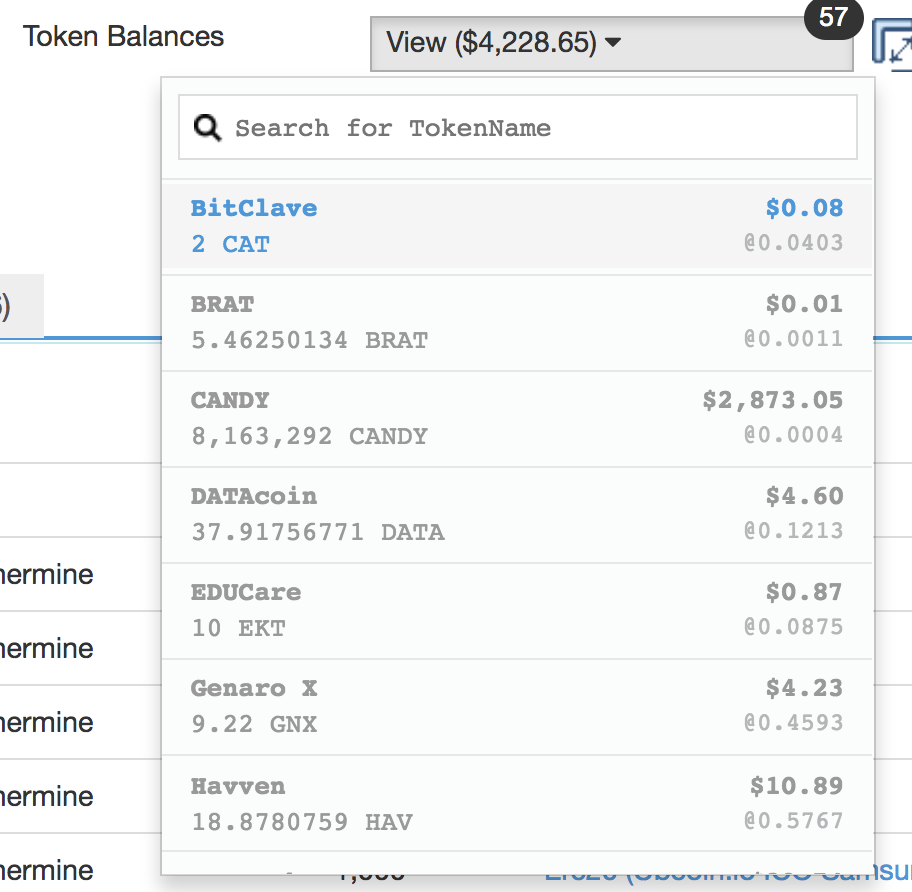The height and width of the screenshot is (892, 912).
Task: Select the EDUCare token entry
Action: pos(517,611)
